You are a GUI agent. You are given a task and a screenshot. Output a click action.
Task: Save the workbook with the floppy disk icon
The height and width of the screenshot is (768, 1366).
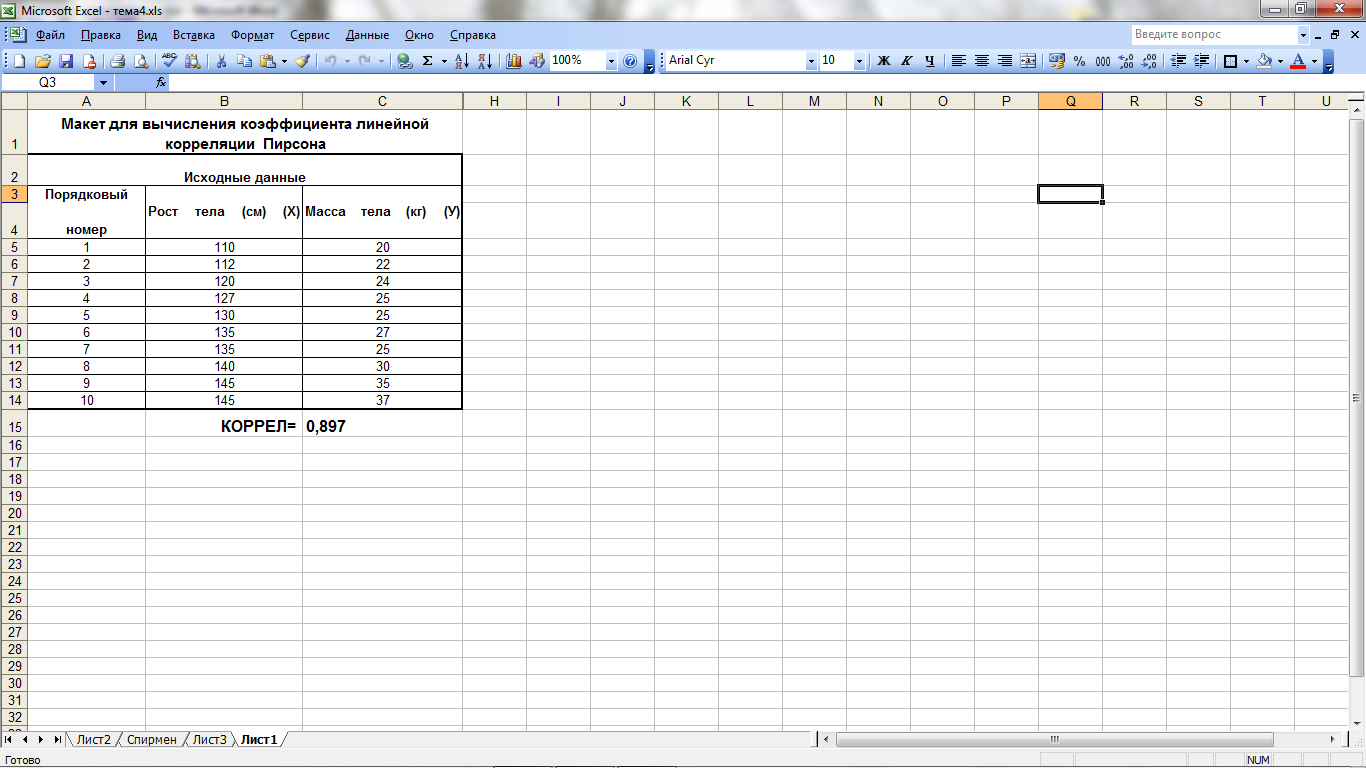click(x=66, y=61)
